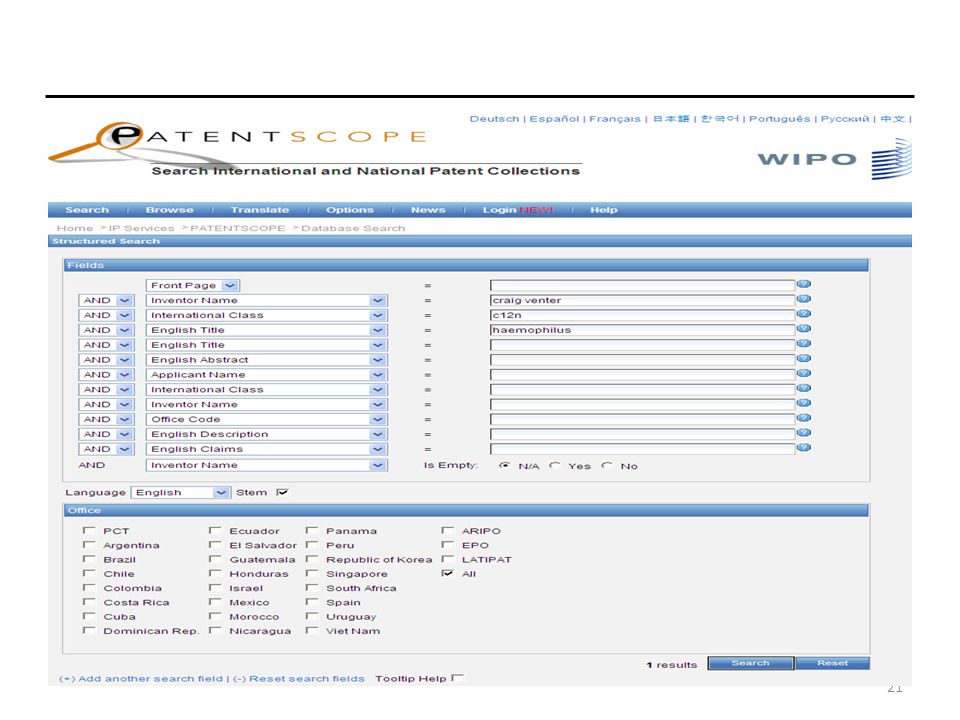Screen dimensions: 960x720
Task: Click the Search button
Action: click(751, 663)
